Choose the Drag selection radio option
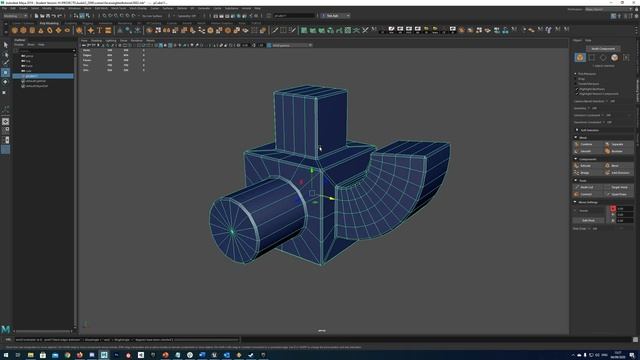 click(x=576, y=79)
